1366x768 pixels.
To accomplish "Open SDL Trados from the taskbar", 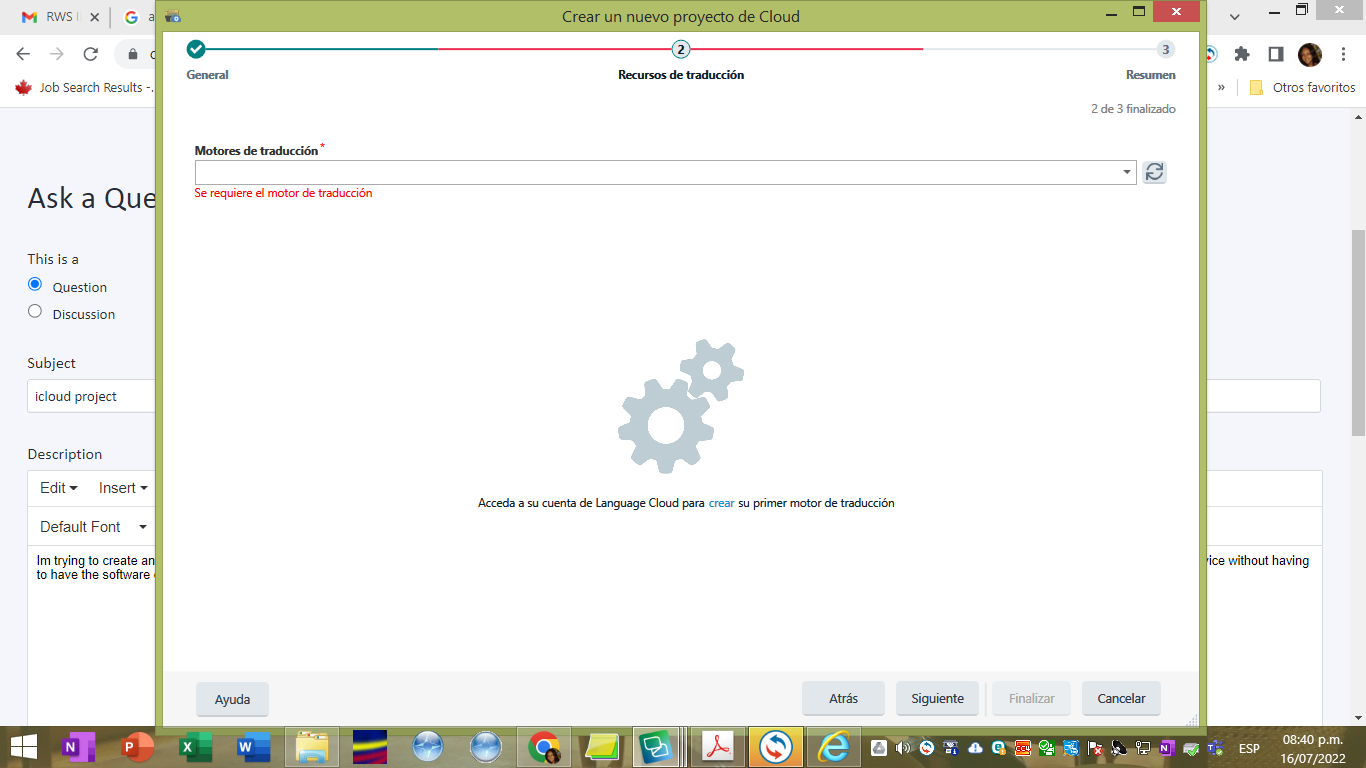I will (775, 746).
